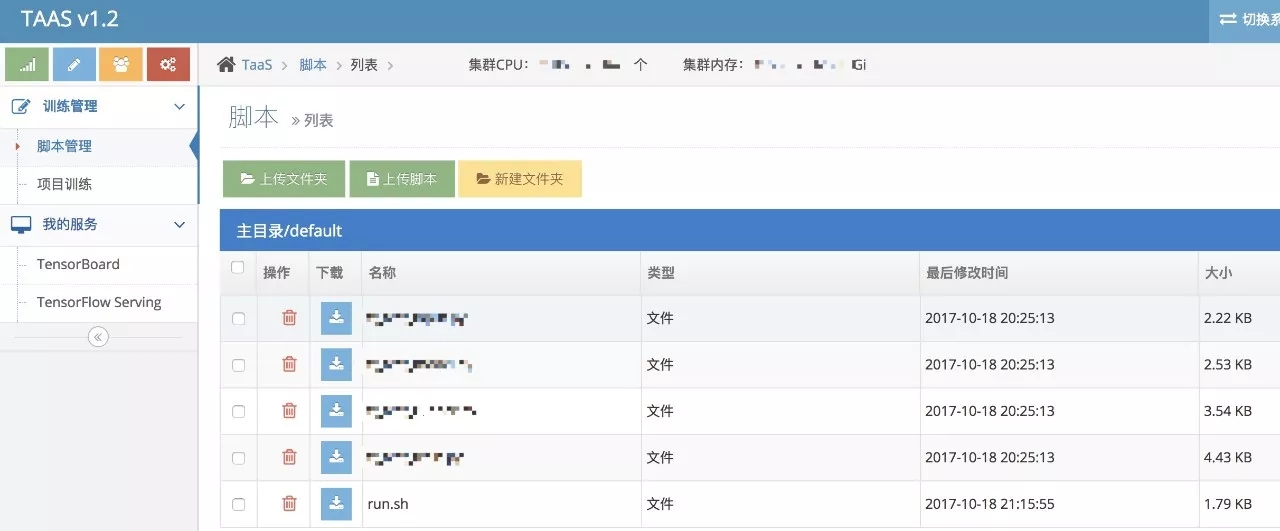This screenshot has width=1280, height=531.
Task: Check the box for the 3.54 KB file
Action: 238,411
